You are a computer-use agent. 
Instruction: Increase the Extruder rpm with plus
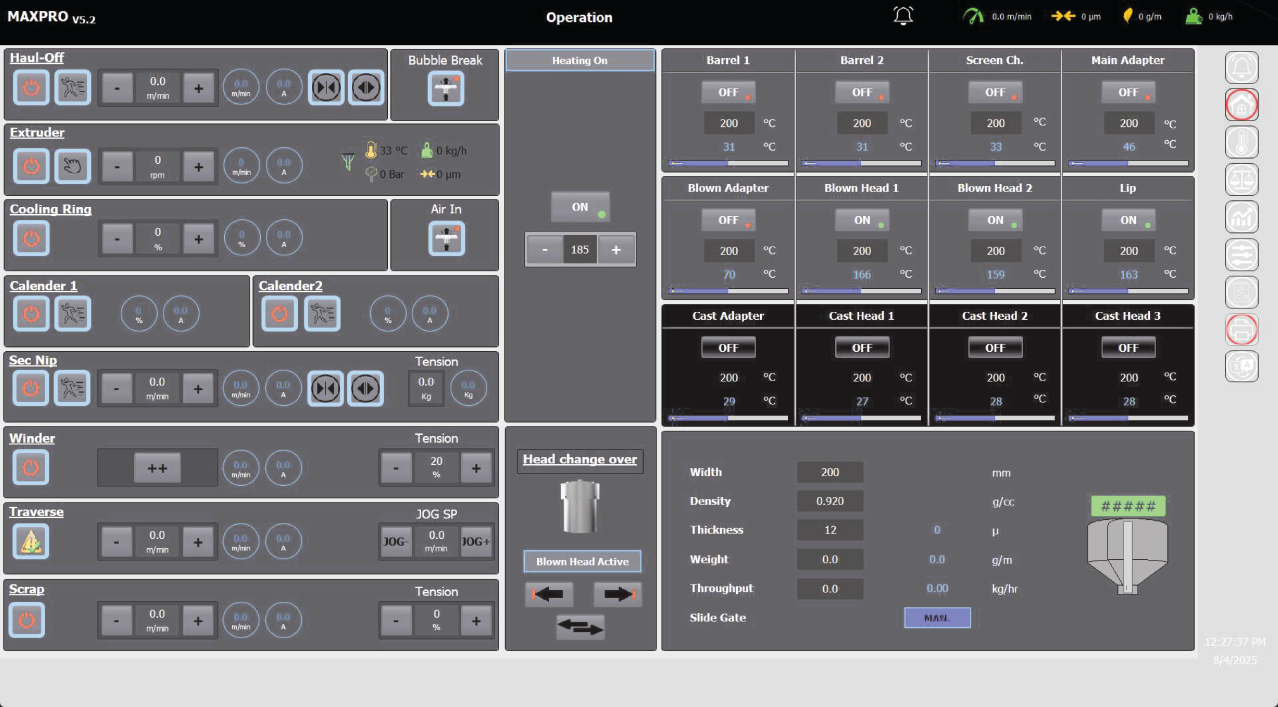[199, 166]
